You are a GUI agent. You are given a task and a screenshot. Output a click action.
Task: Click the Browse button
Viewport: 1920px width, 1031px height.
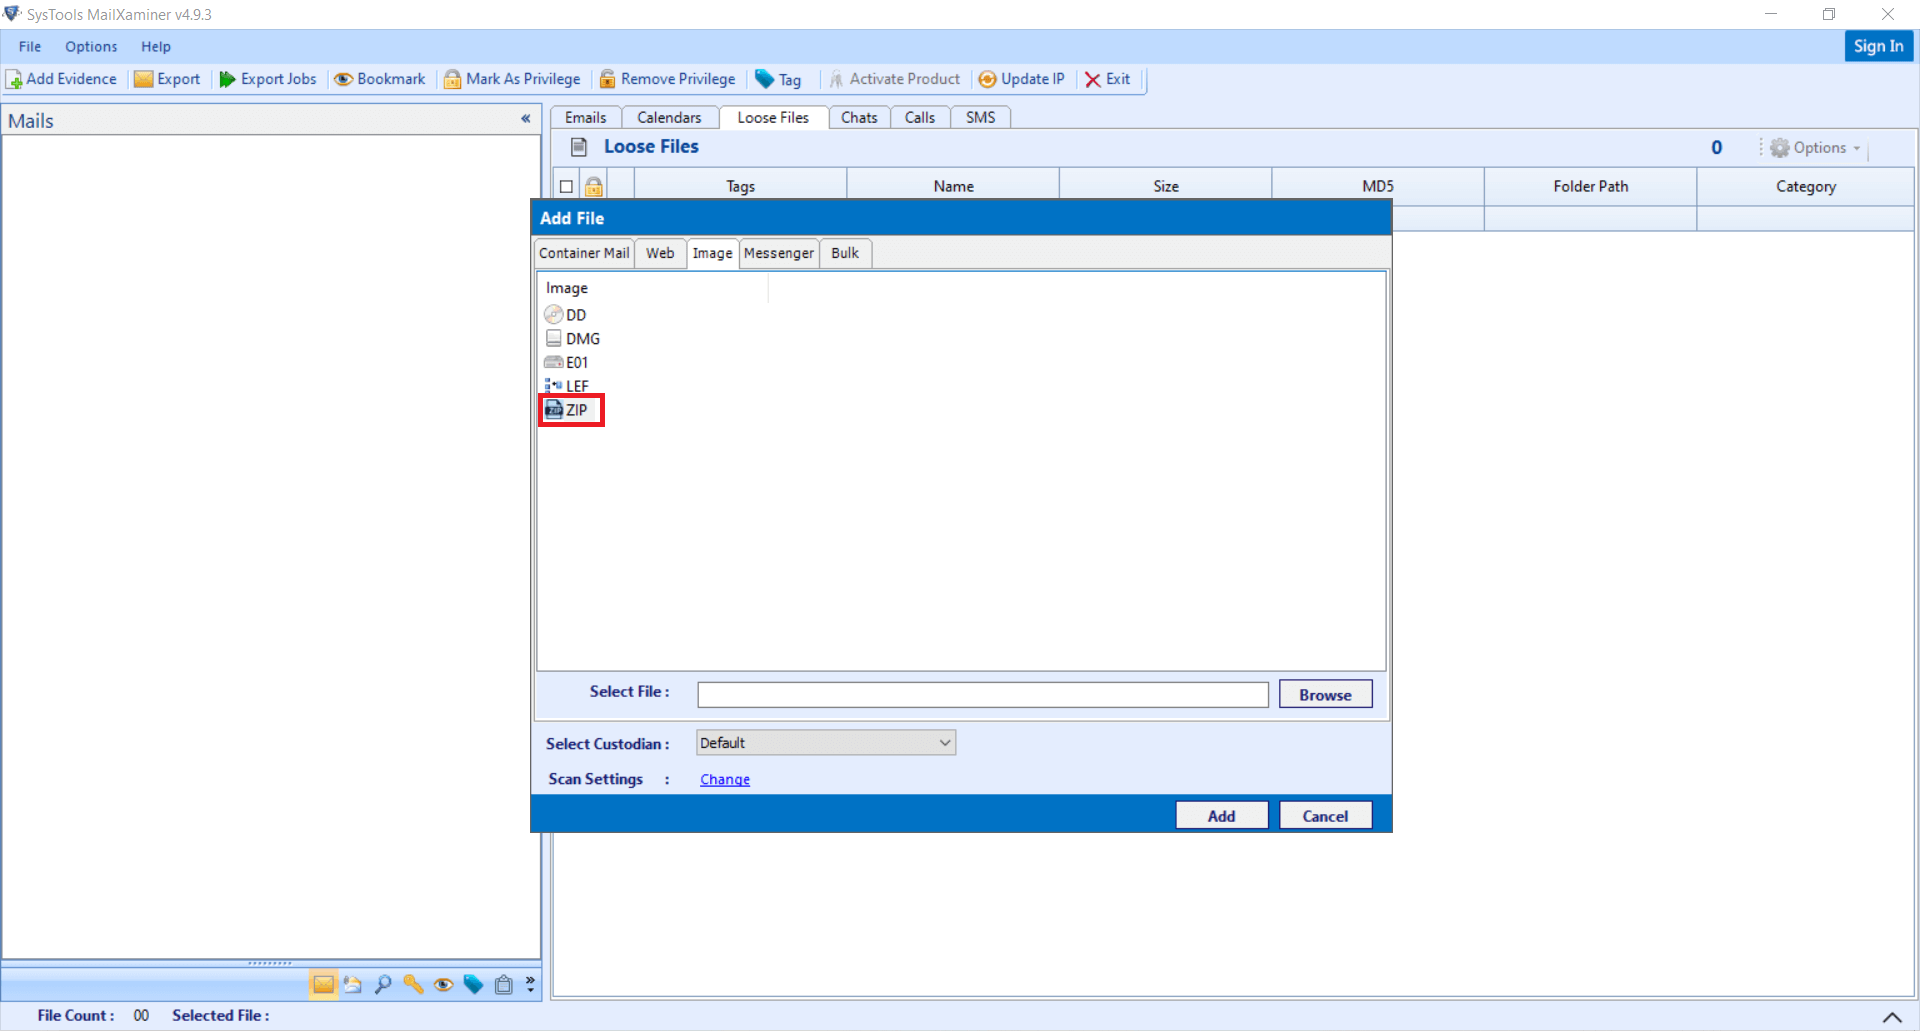(1325, 694)
